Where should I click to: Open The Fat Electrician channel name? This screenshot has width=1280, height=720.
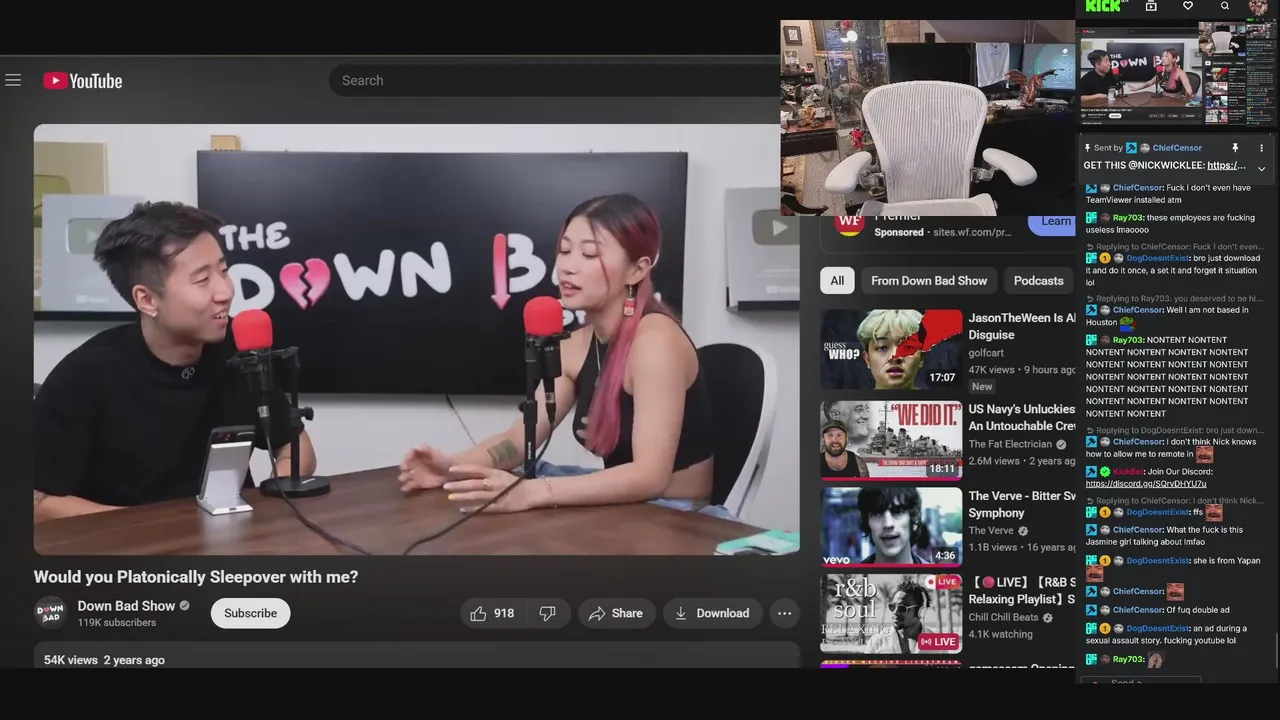(x=1010, y=444)
